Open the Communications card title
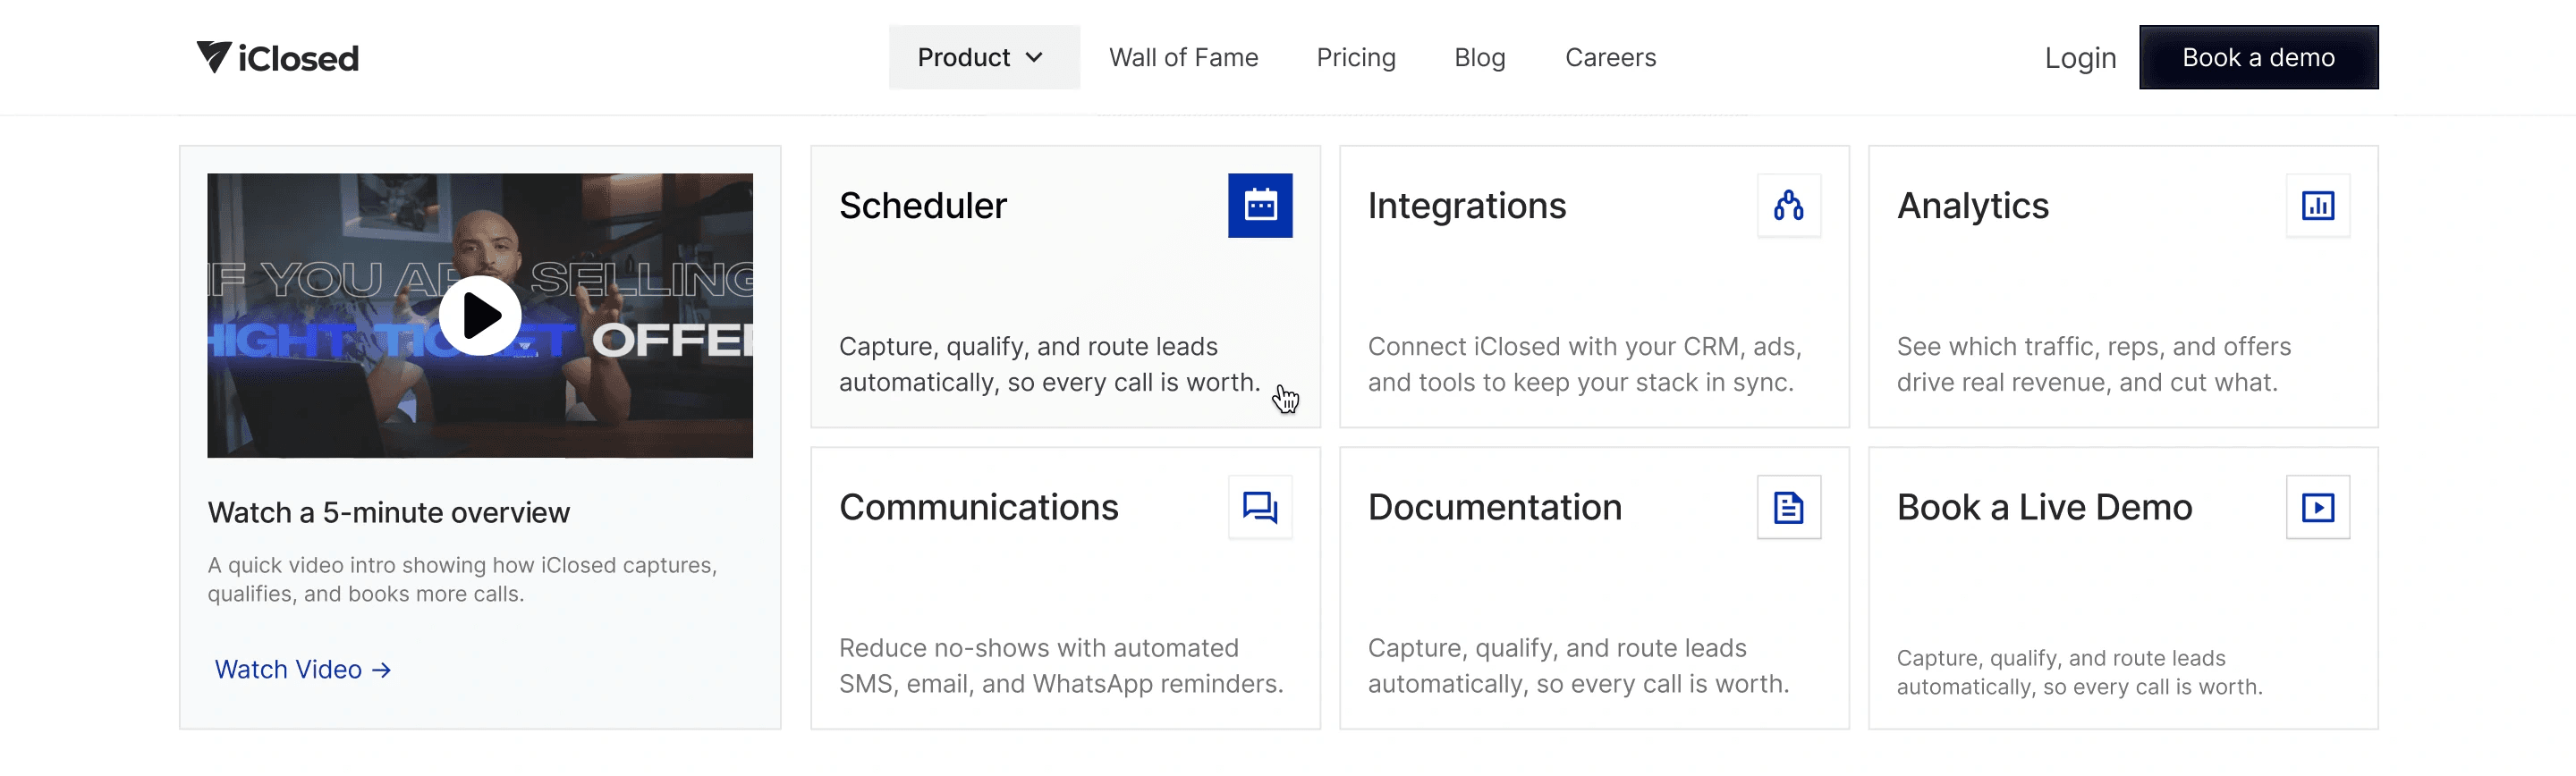Viewport: 2576px width, 776px height. point(978,508)
